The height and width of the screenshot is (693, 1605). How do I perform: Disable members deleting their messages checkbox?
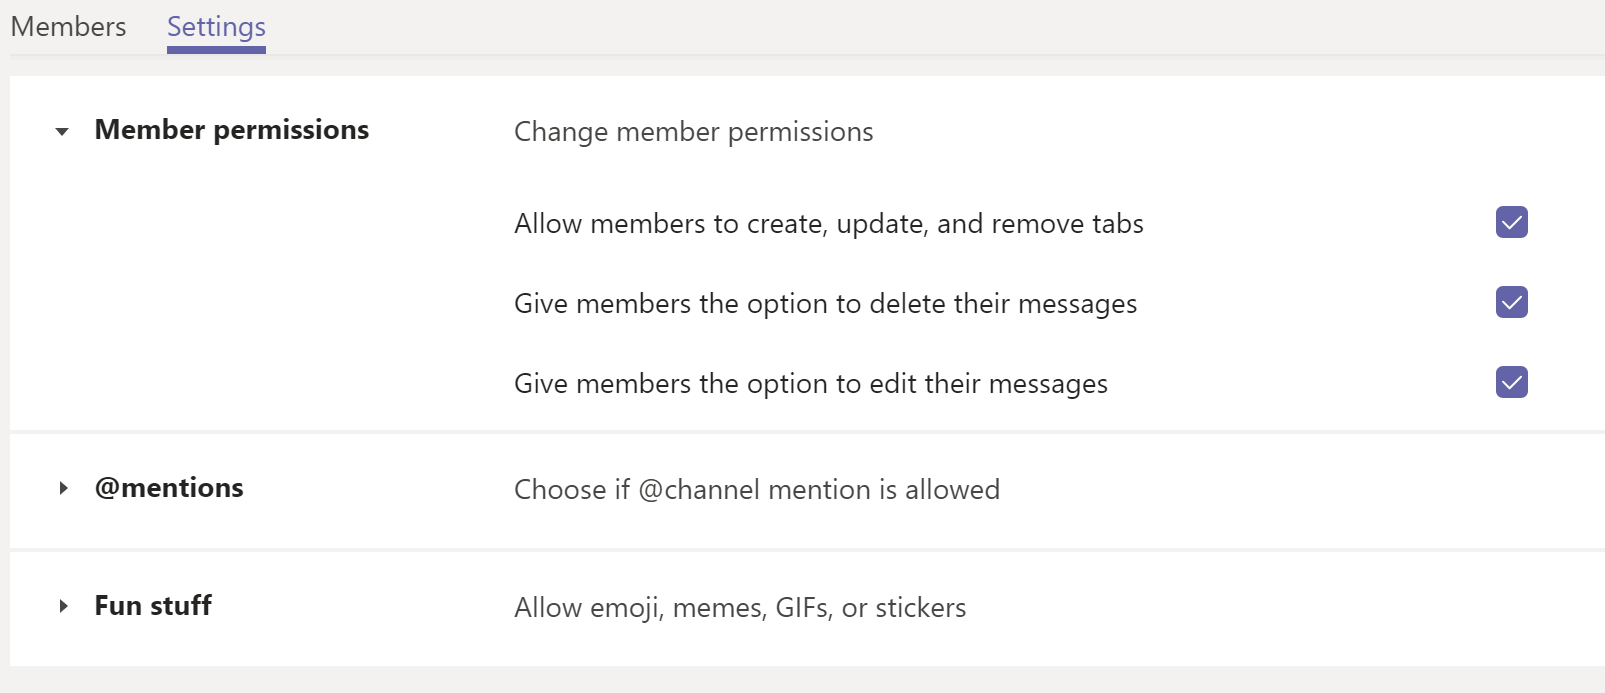click(x=1511, y=302)
